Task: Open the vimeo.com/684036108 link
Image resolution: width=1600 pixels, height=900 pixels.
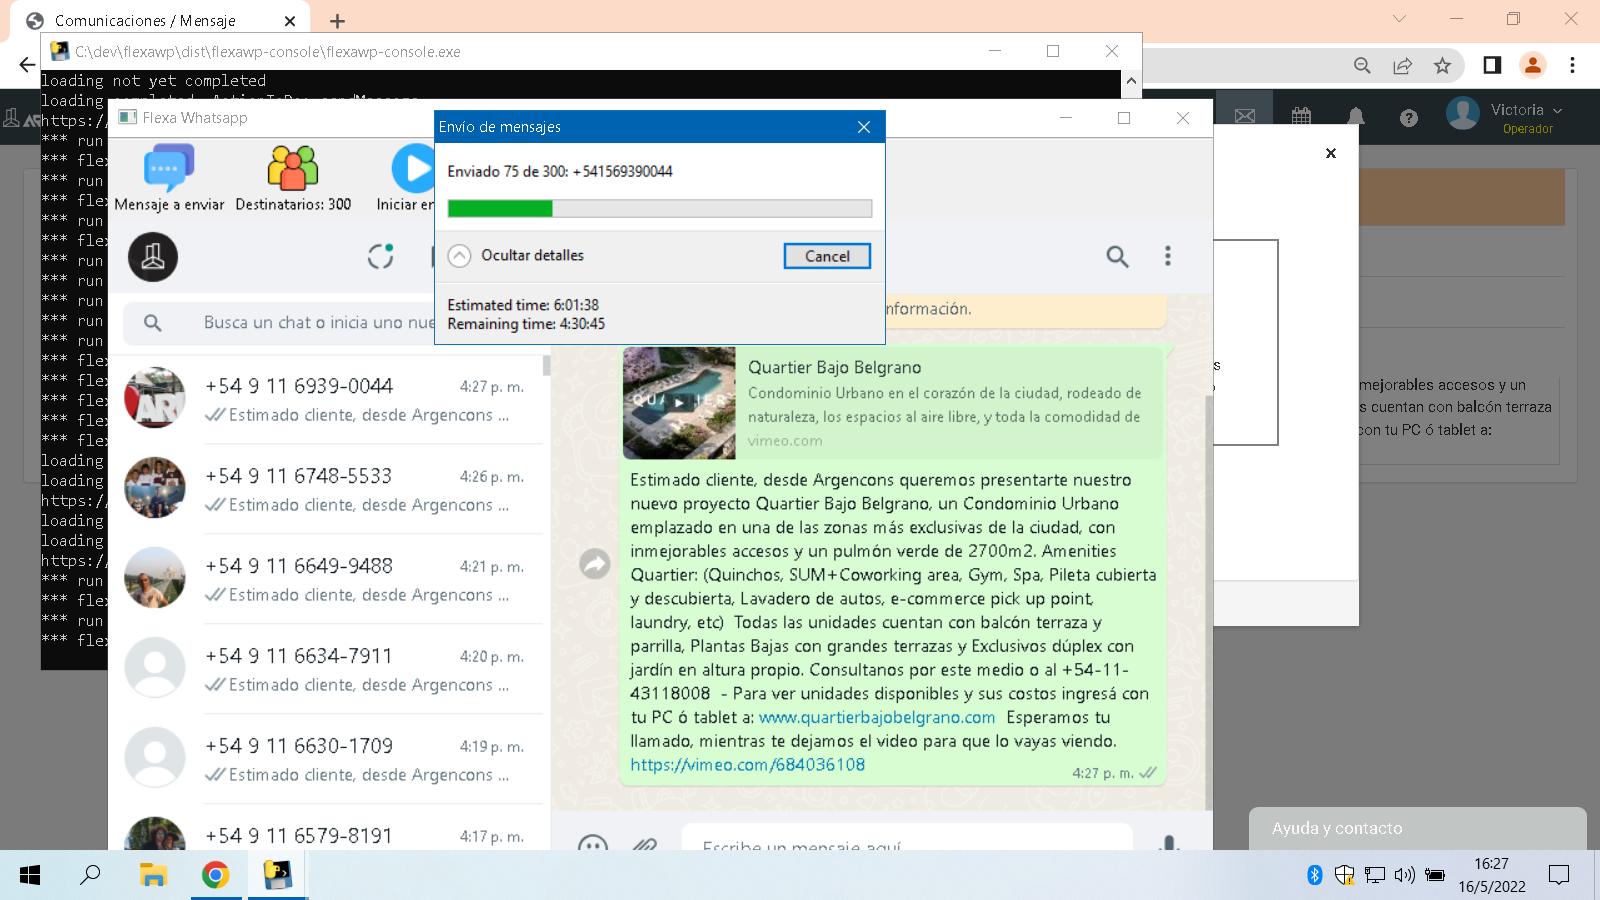Action: click(x=747, y=765)
